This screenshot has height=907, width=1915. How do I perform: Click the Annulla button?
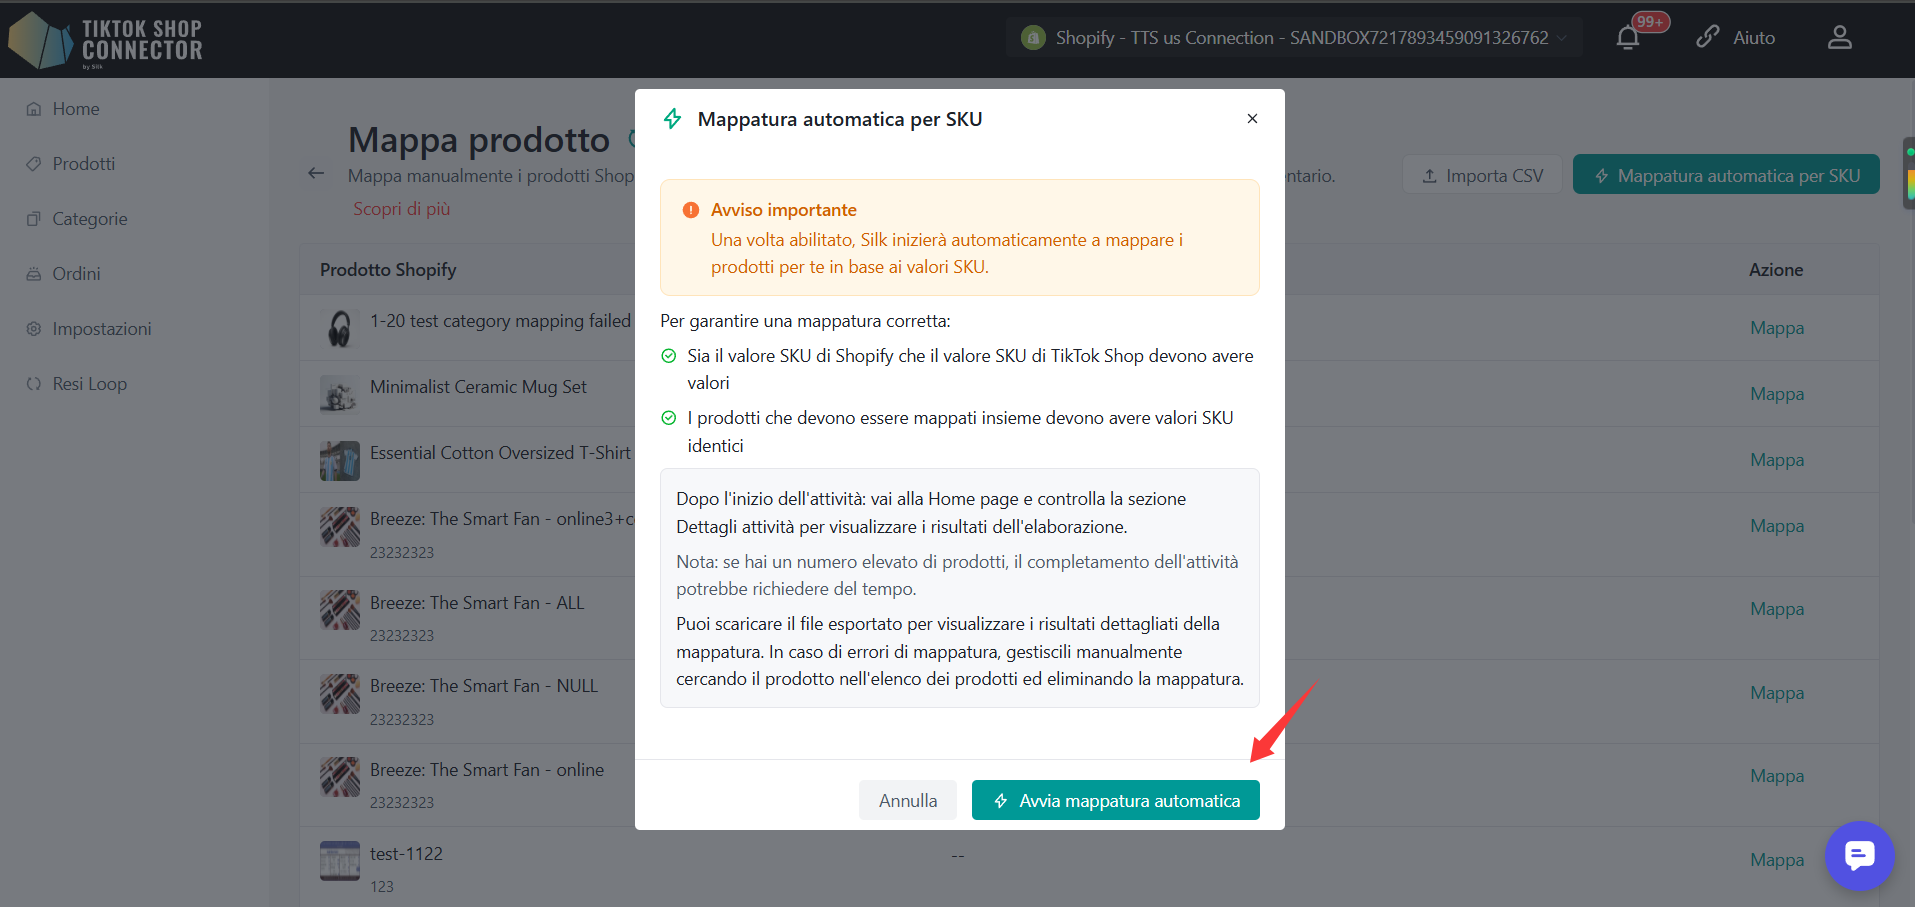(x=908, y=800)
